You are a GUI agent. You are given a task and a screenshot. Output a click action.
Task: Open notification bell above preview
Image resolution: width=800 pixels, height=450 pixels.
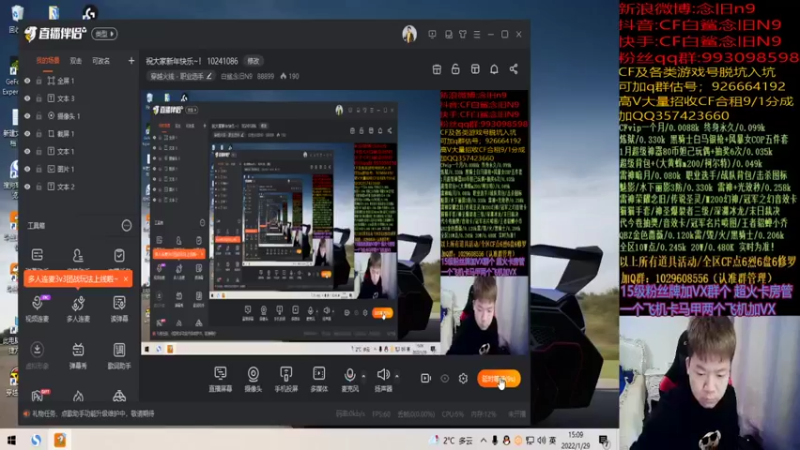tap(494, 69)
